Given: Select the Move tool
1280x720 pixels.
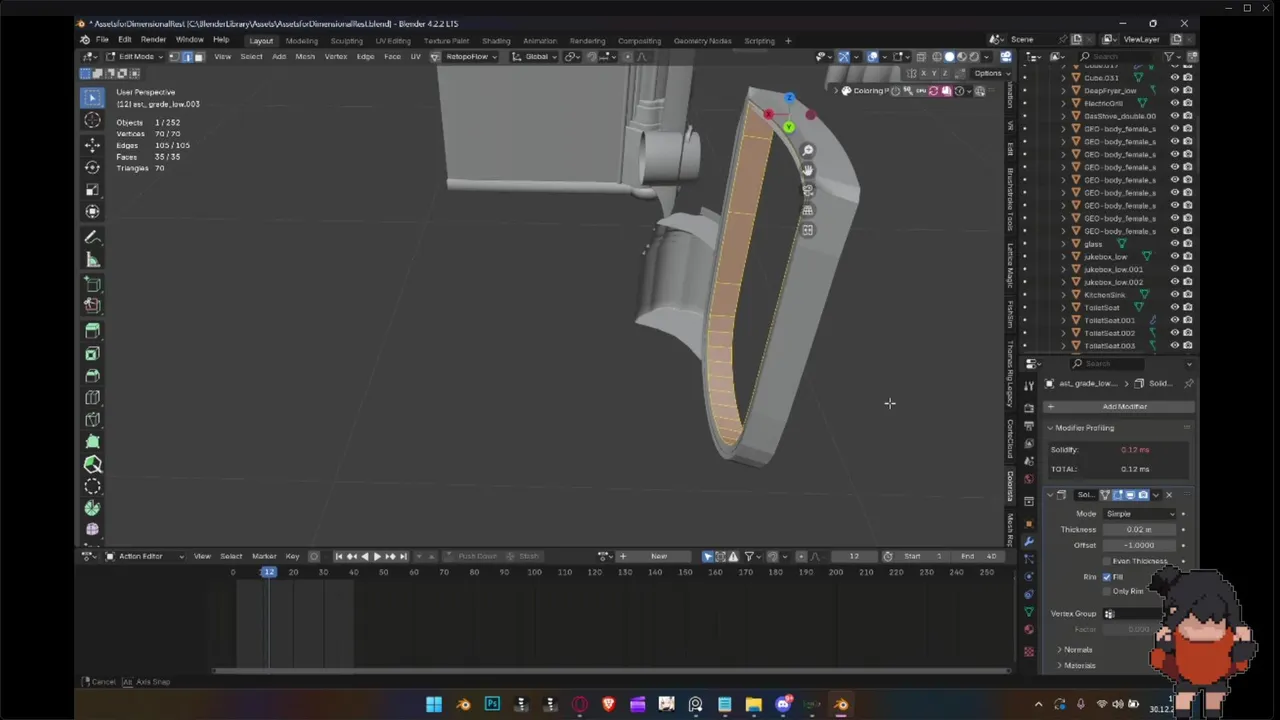Looking at the screenshot, I should [x=93, y=145].
